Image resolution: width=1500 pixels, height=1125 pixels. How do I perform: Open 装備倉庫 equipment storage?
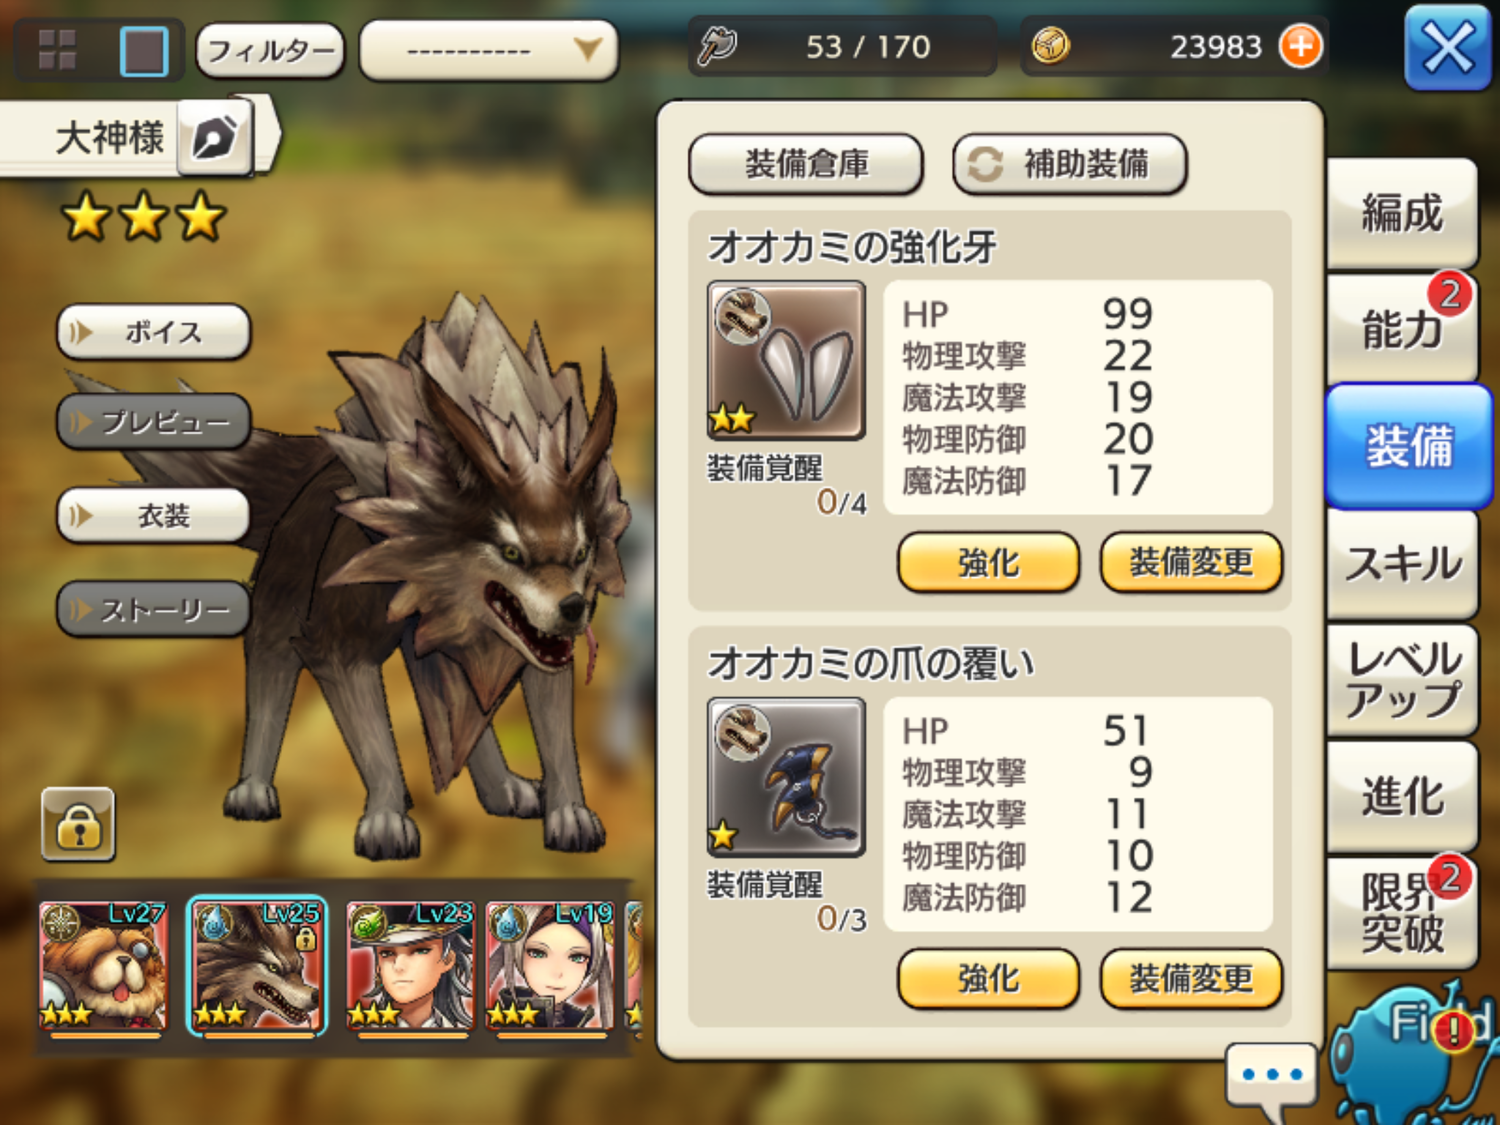point(806,164)
